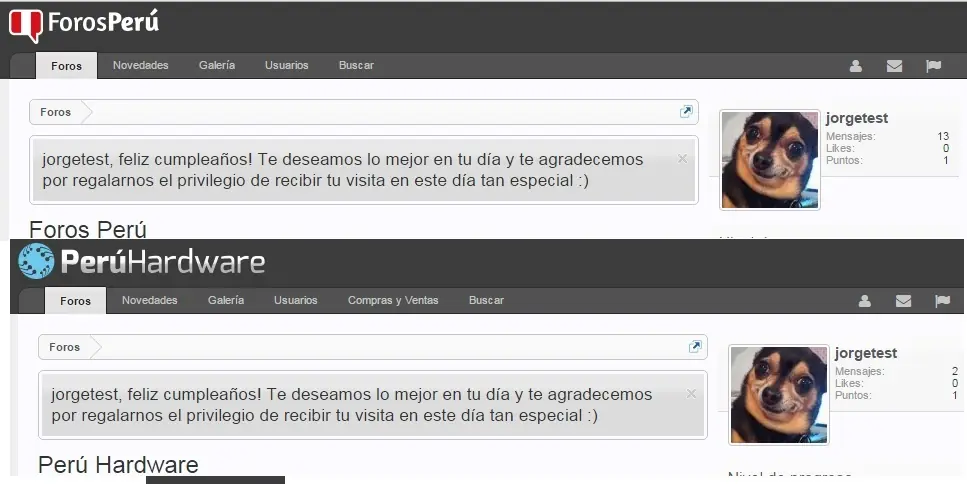The image size is (967, 484).
Task: Click the PerúHardware logo
Action: (x=142, y=261)
